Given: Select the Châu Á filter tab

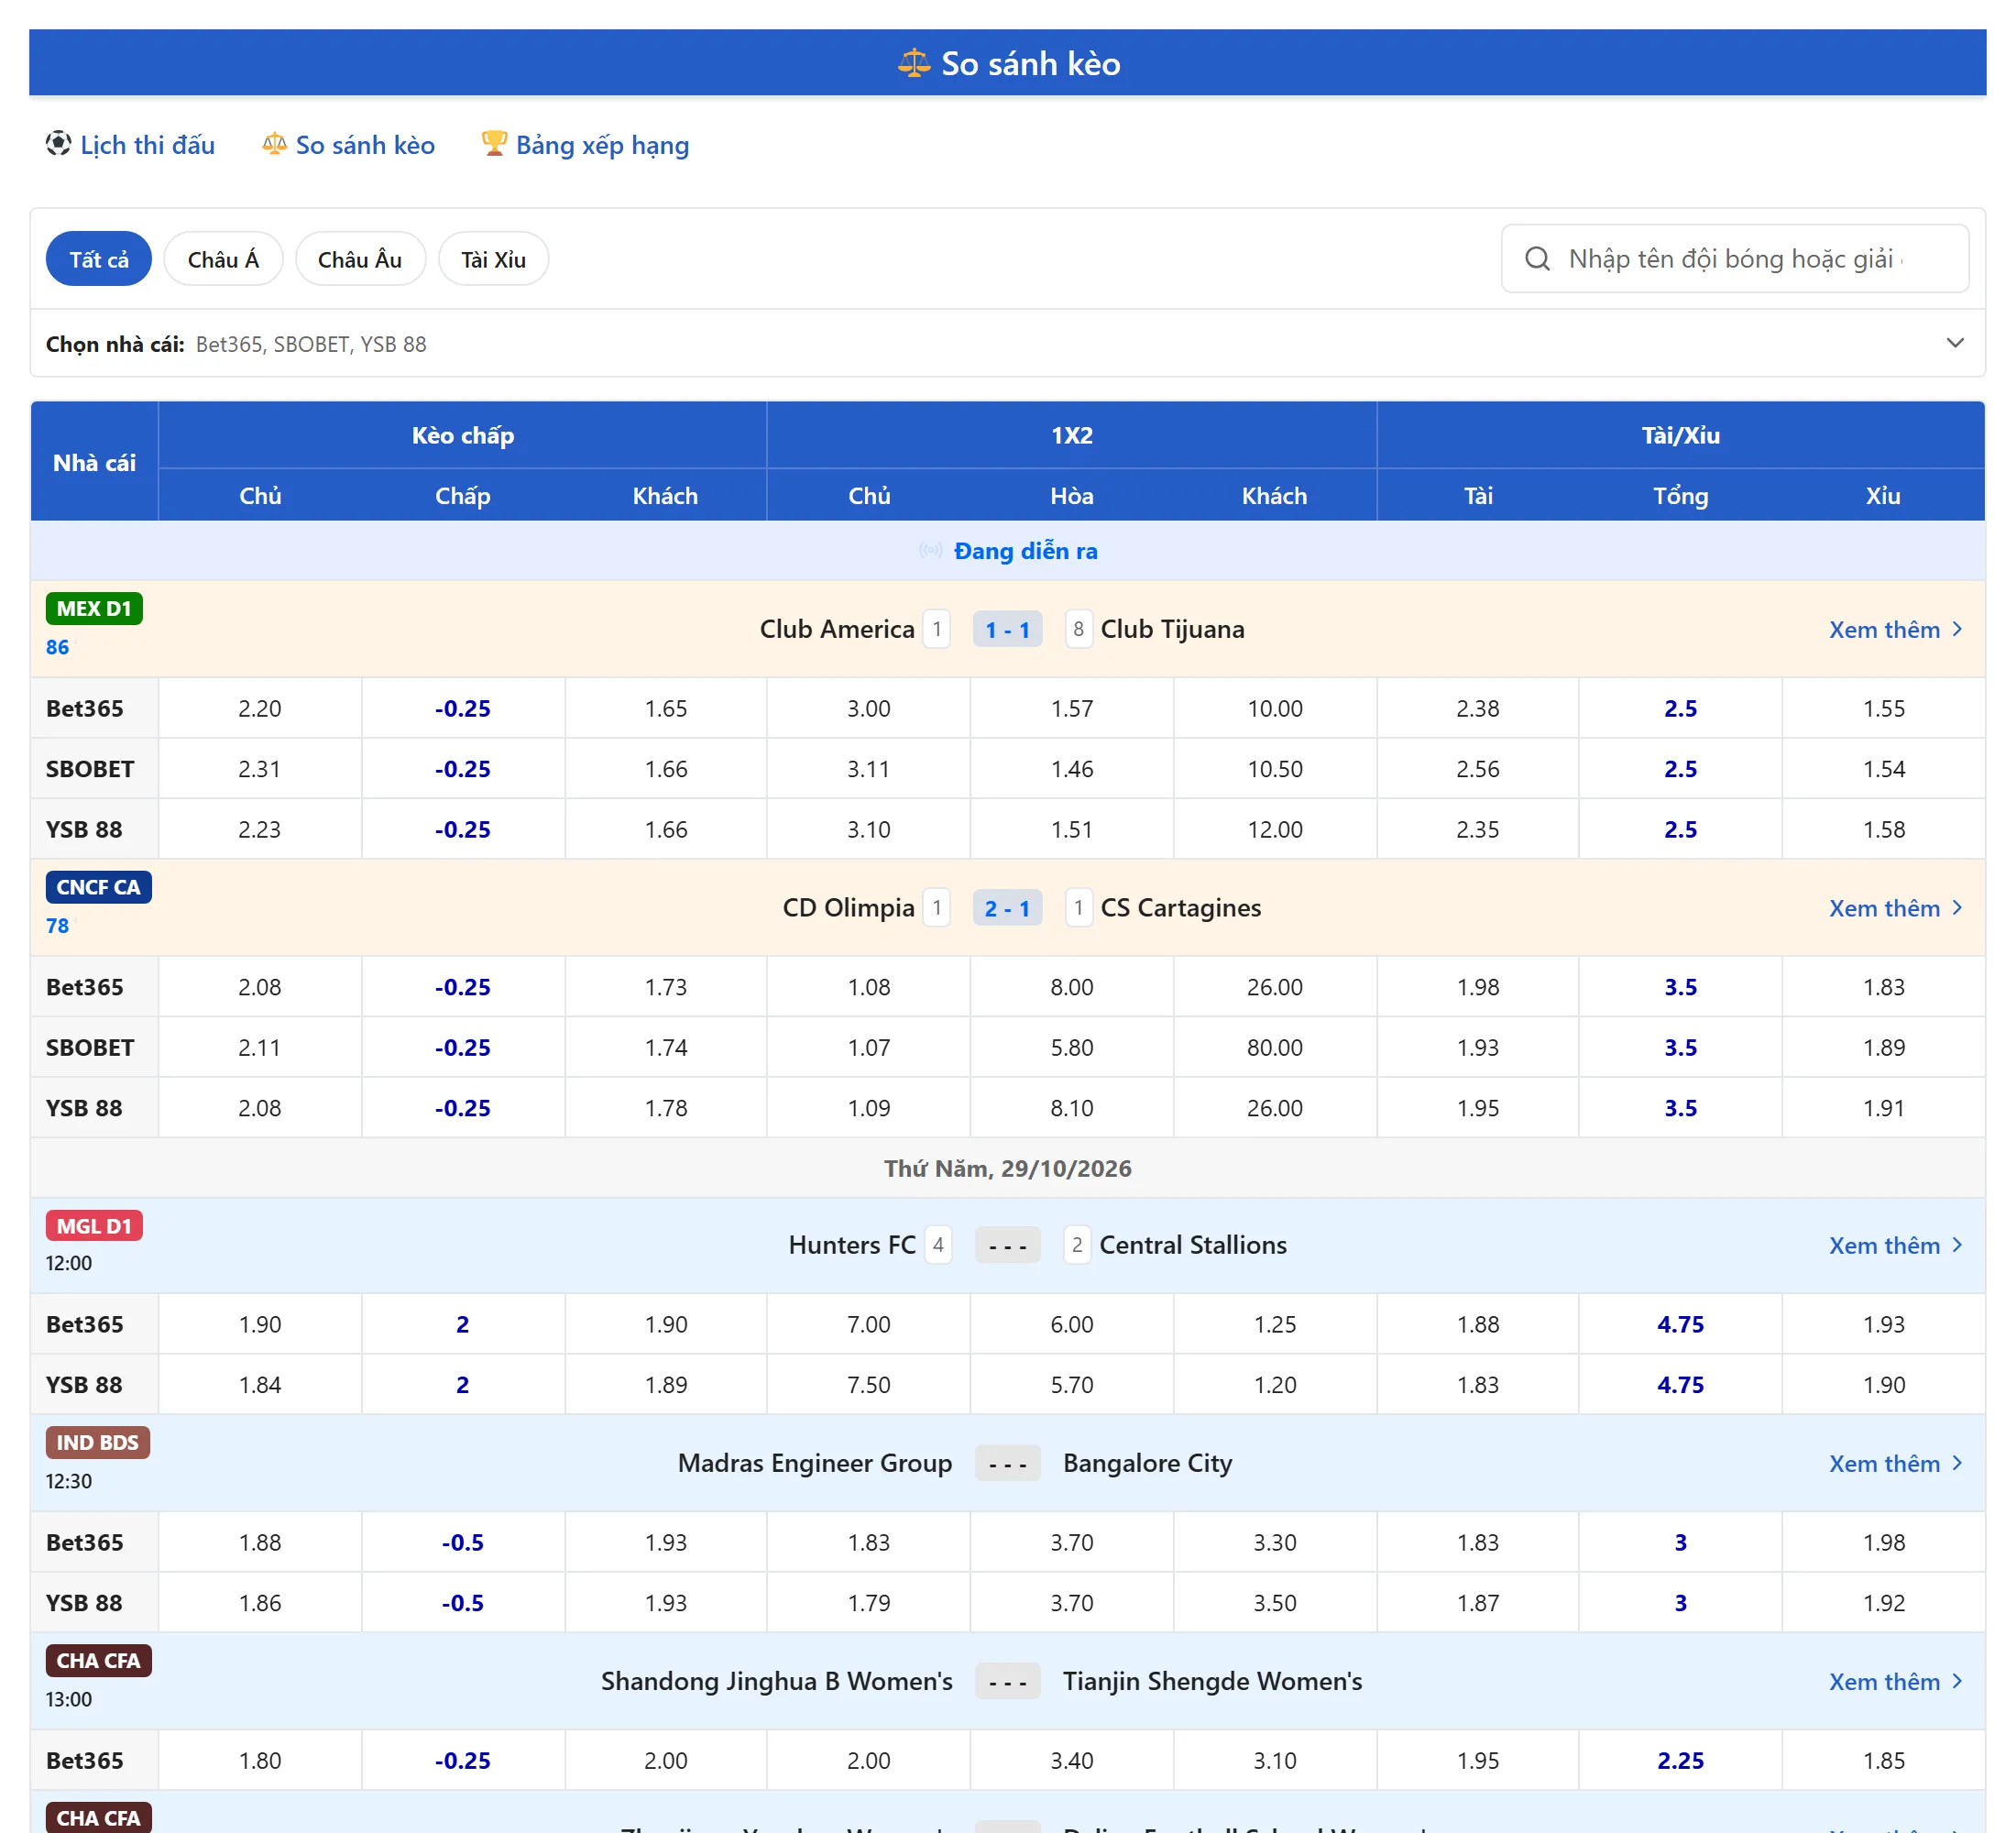Looking at the screenshot, I should tap(223, 259).
